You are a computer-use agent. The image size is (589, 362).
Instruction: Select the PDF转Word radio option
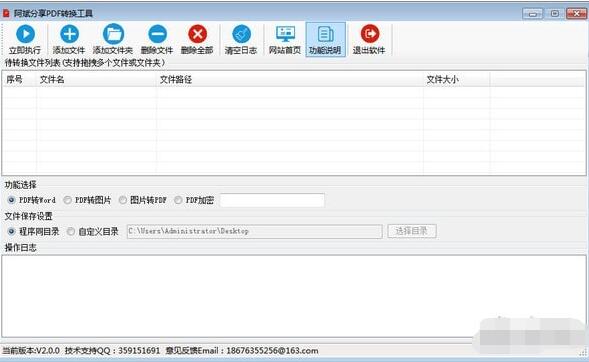[11, 200]
